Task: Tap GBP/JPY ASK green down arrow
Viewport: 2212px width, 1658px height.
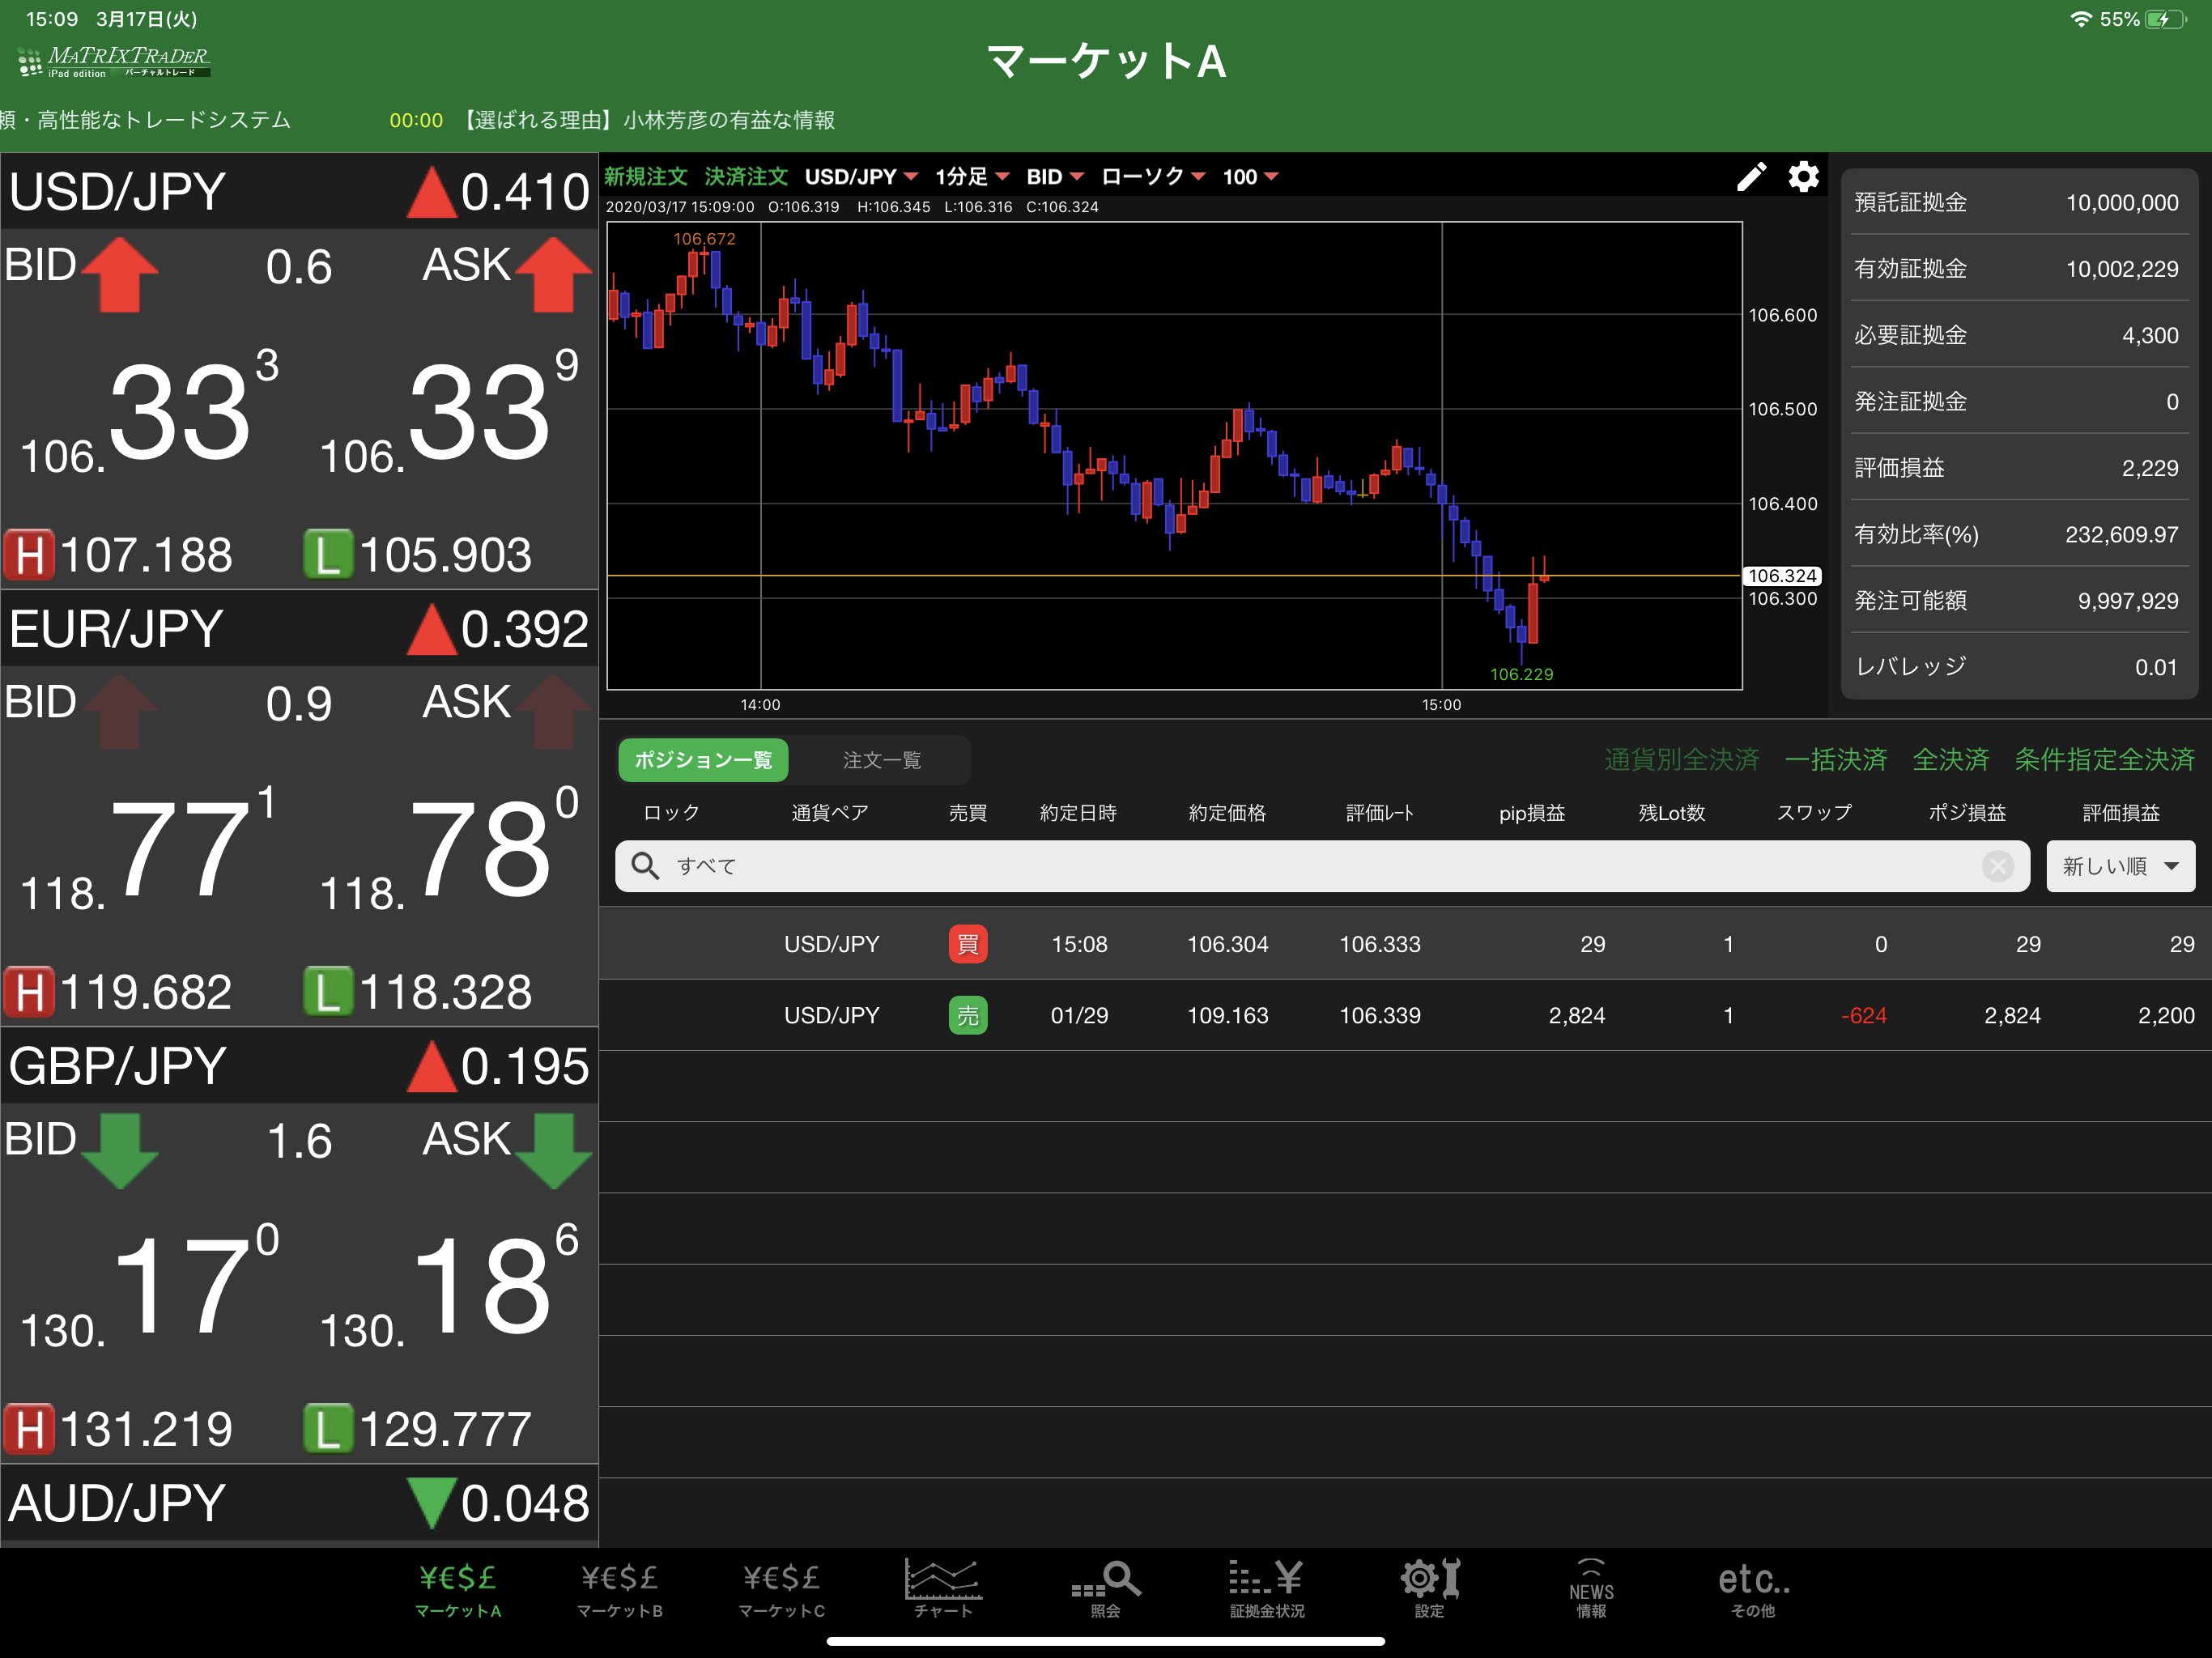Action: pyautogui.click(x=554, y=1150)
